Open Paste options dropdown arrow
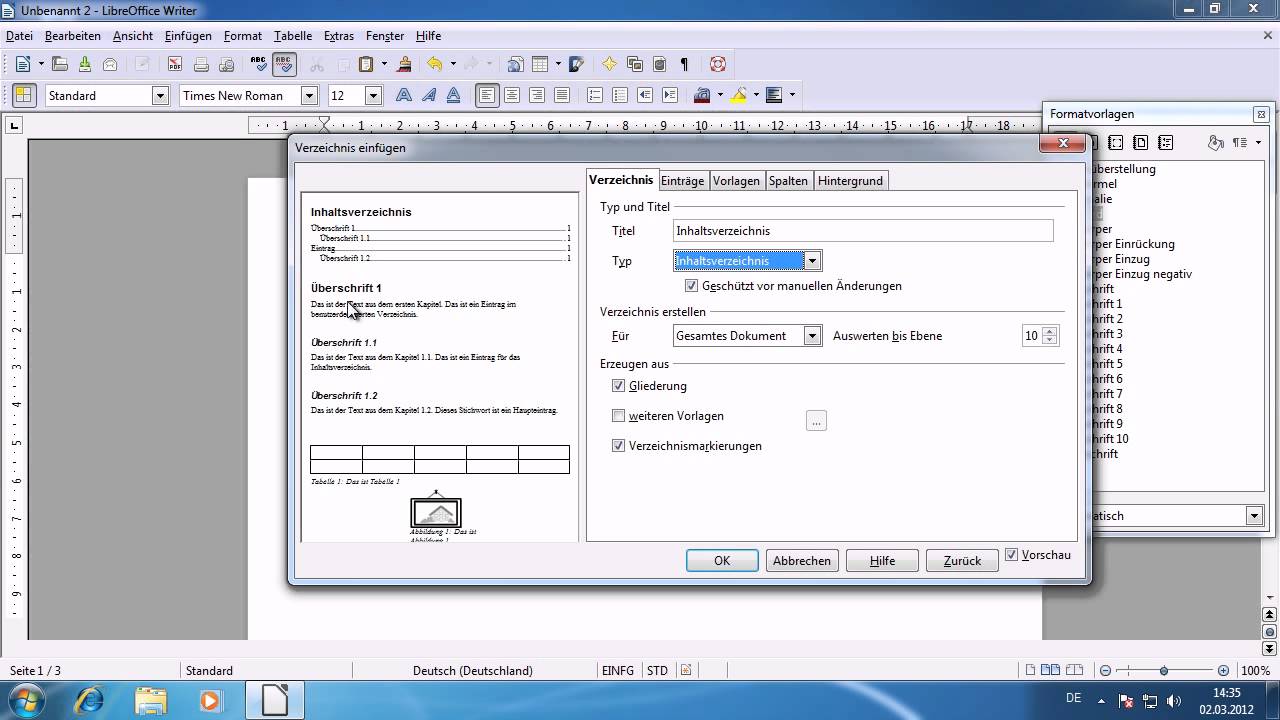 pyautogui.click(x=384, y=64)
